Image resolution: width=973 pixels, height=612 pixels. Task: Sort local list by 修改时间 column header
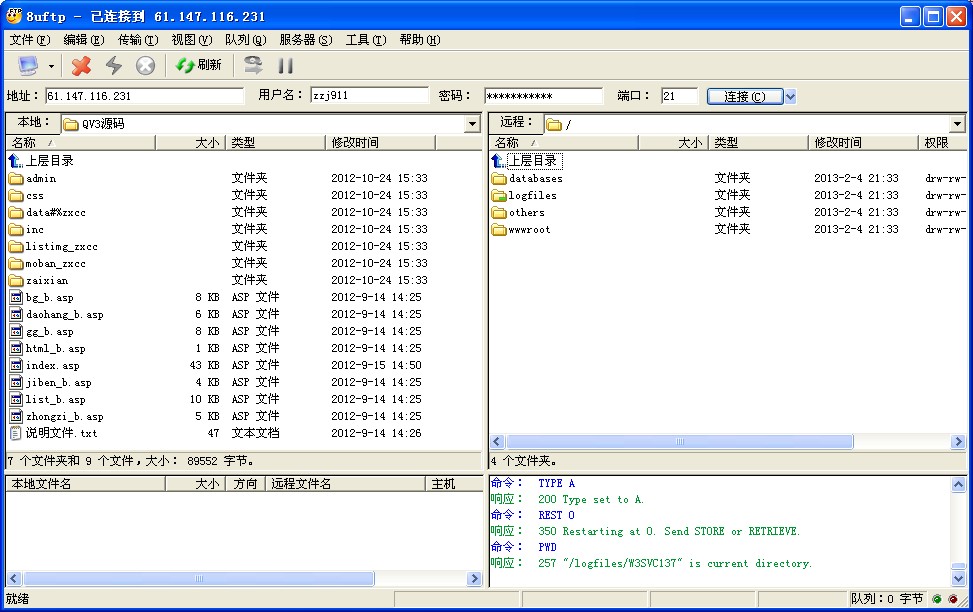[380, 143]
